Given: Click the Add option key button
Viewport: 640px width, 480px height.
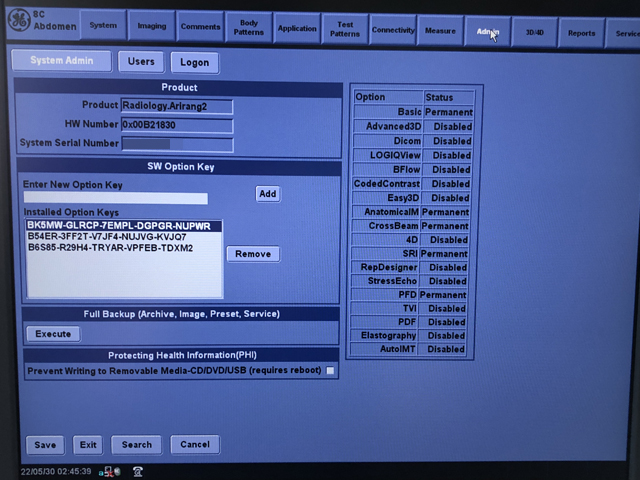Looking at the screenshot, I should click(268, 194).
